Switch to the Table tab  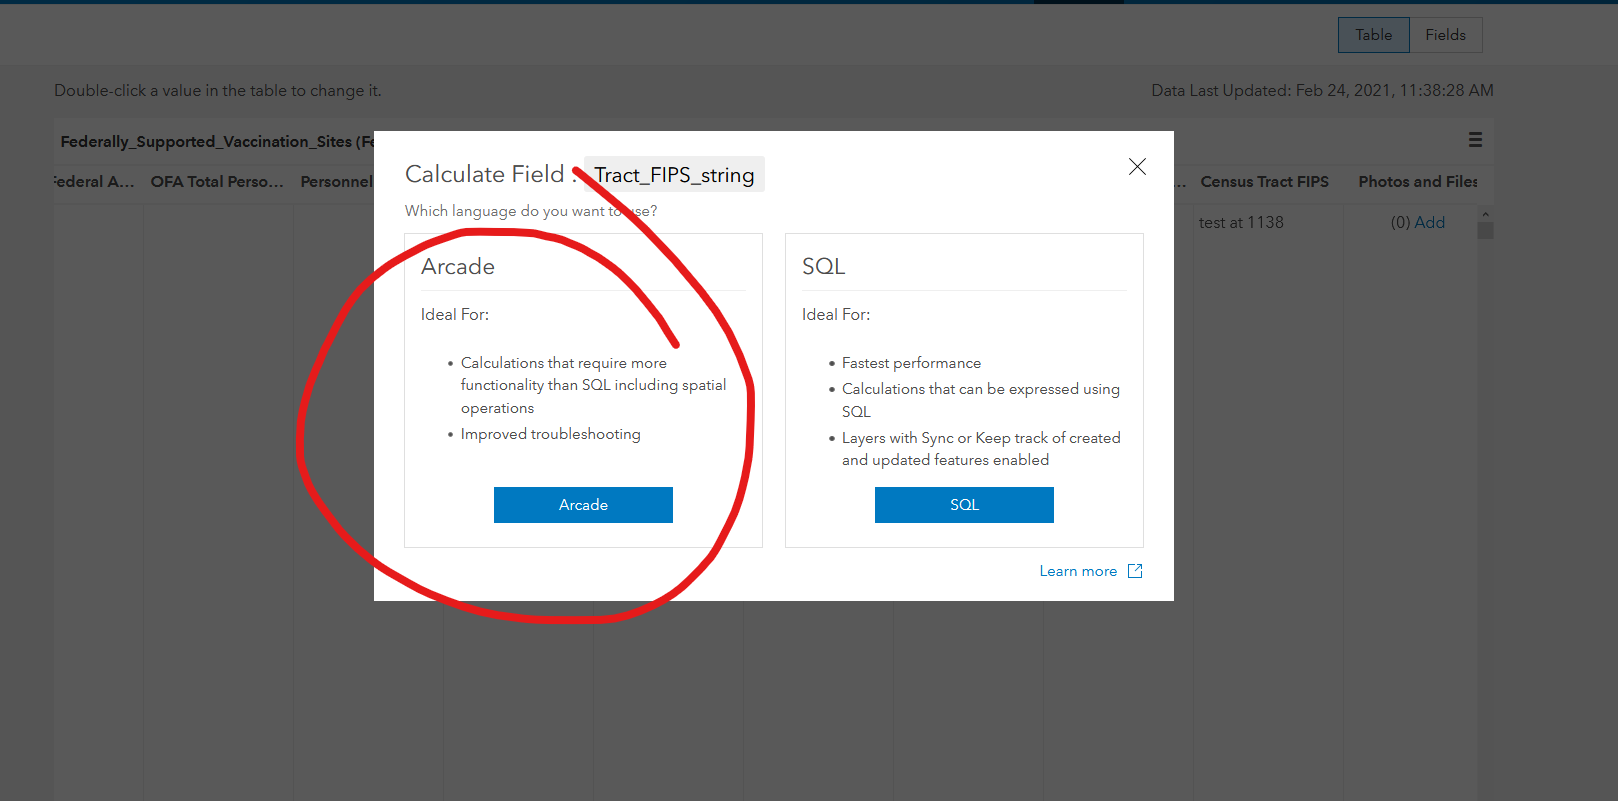point(1374,35)
